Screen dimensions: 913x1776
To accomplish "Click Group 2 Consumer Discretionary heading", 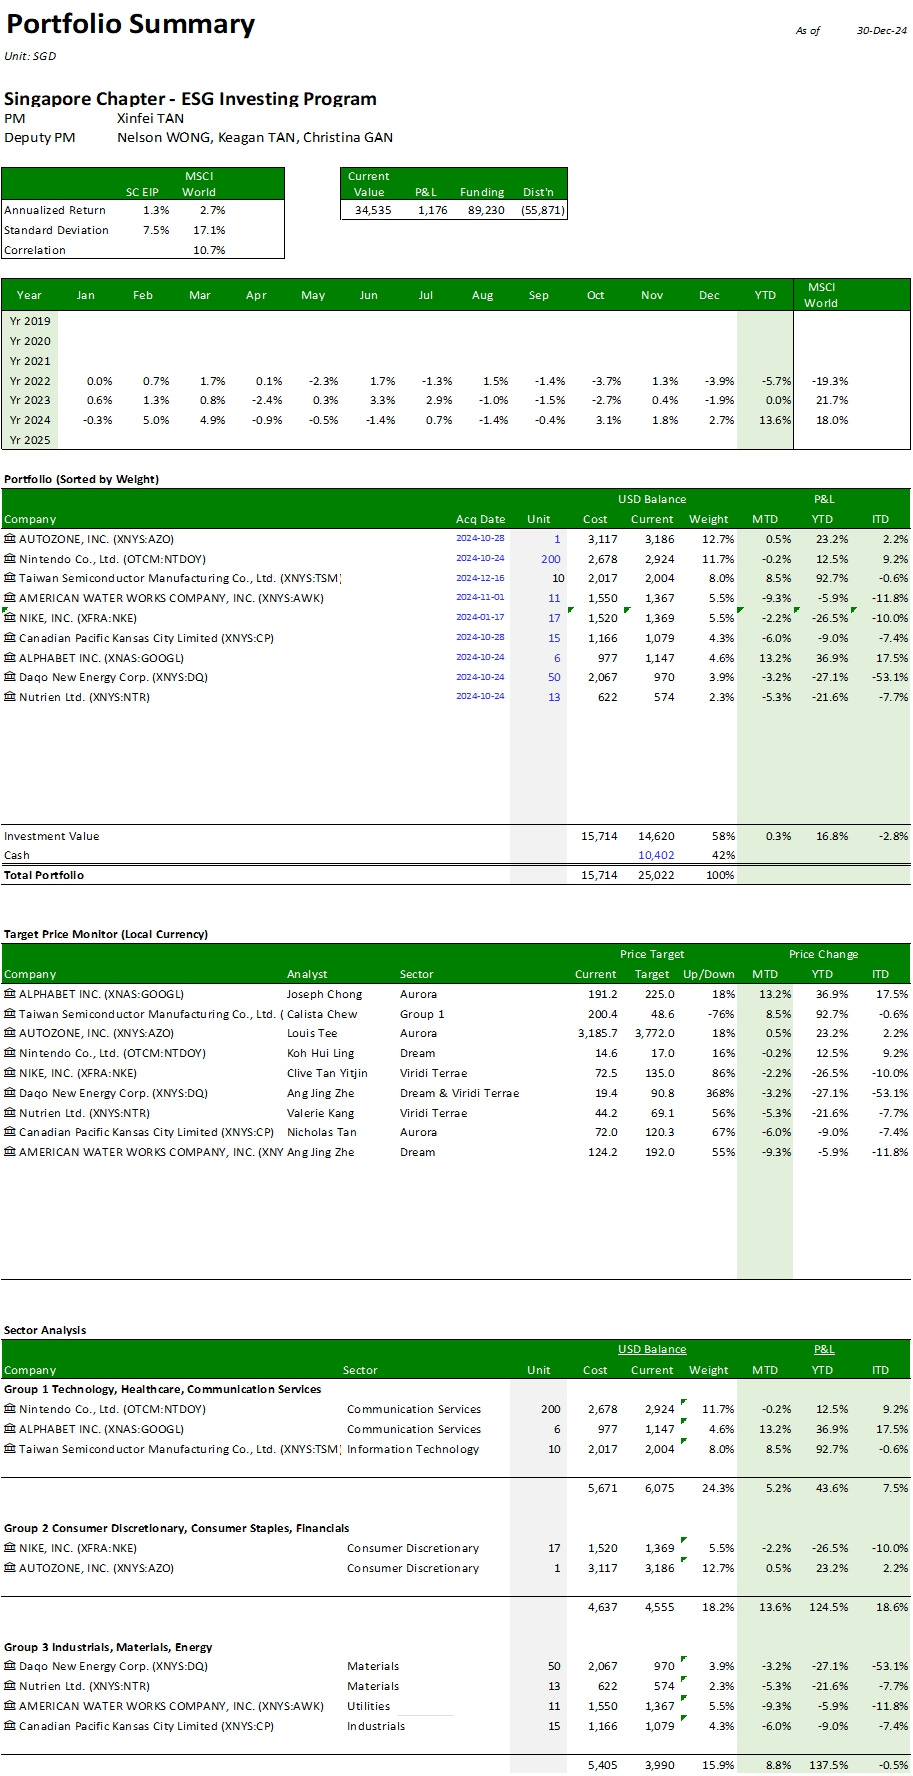I will coord(177,1528).
